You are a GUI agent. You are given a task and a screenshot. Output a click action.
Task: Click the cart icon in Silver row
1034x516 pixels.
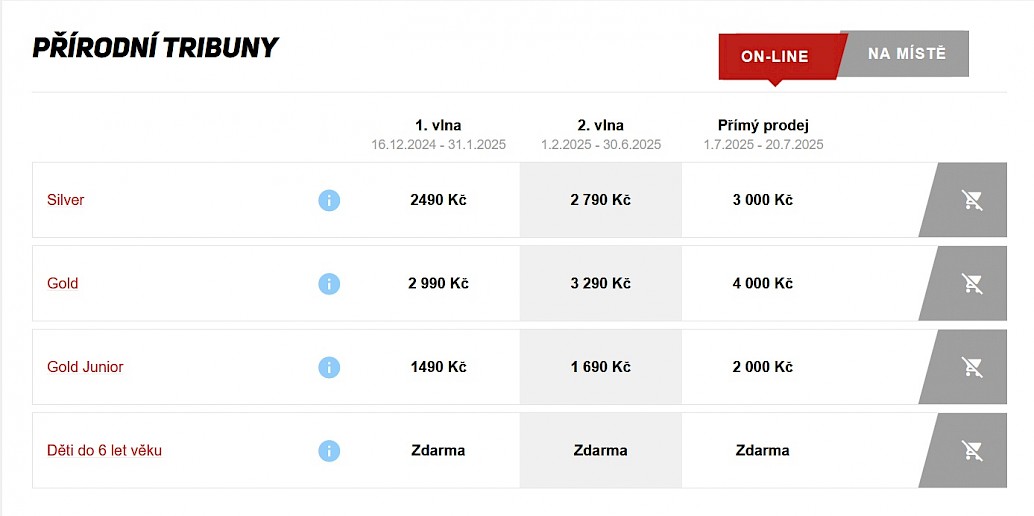point(971,200)
